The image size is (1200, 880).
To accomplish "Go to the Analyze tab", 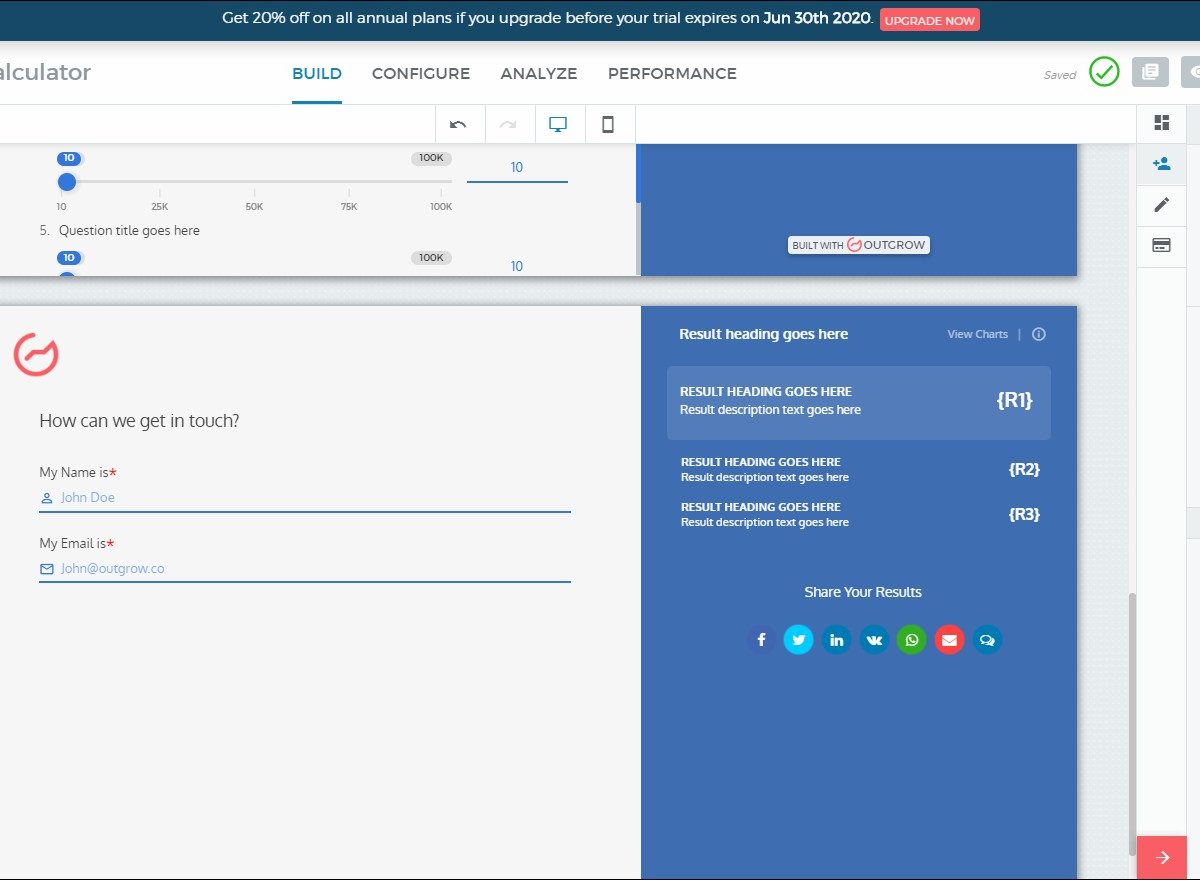I will tap(539, 74).
